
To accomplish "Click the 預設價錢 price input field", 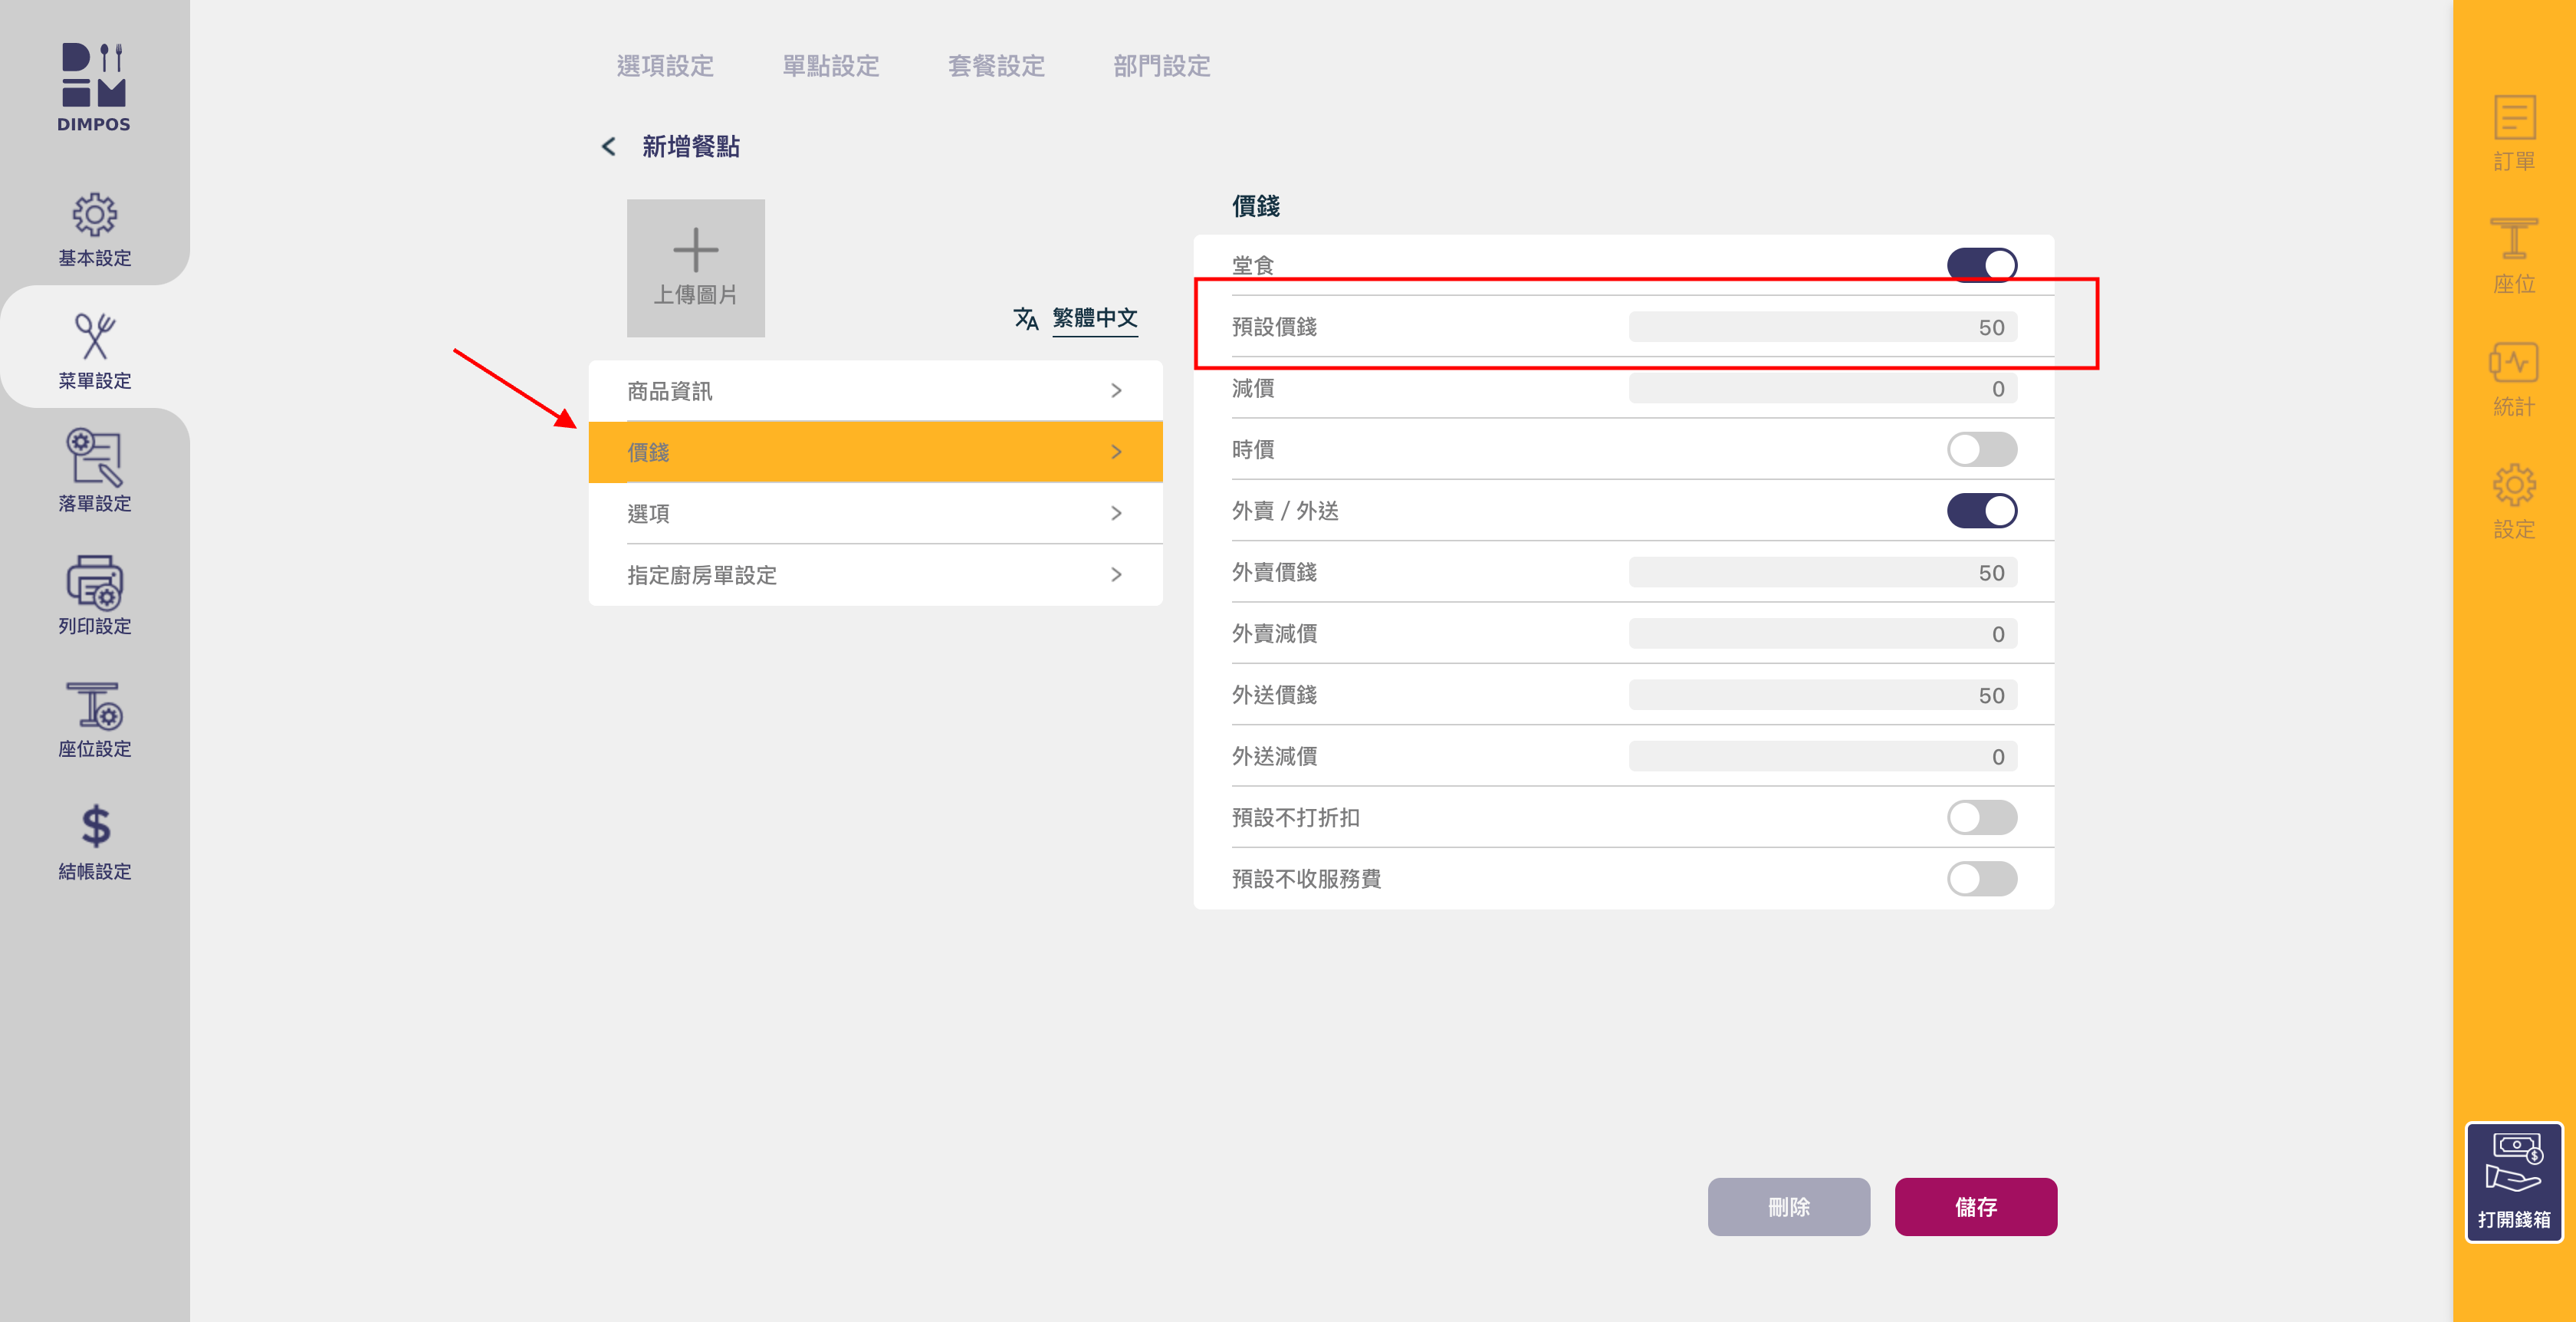I will pos(1822,327).
